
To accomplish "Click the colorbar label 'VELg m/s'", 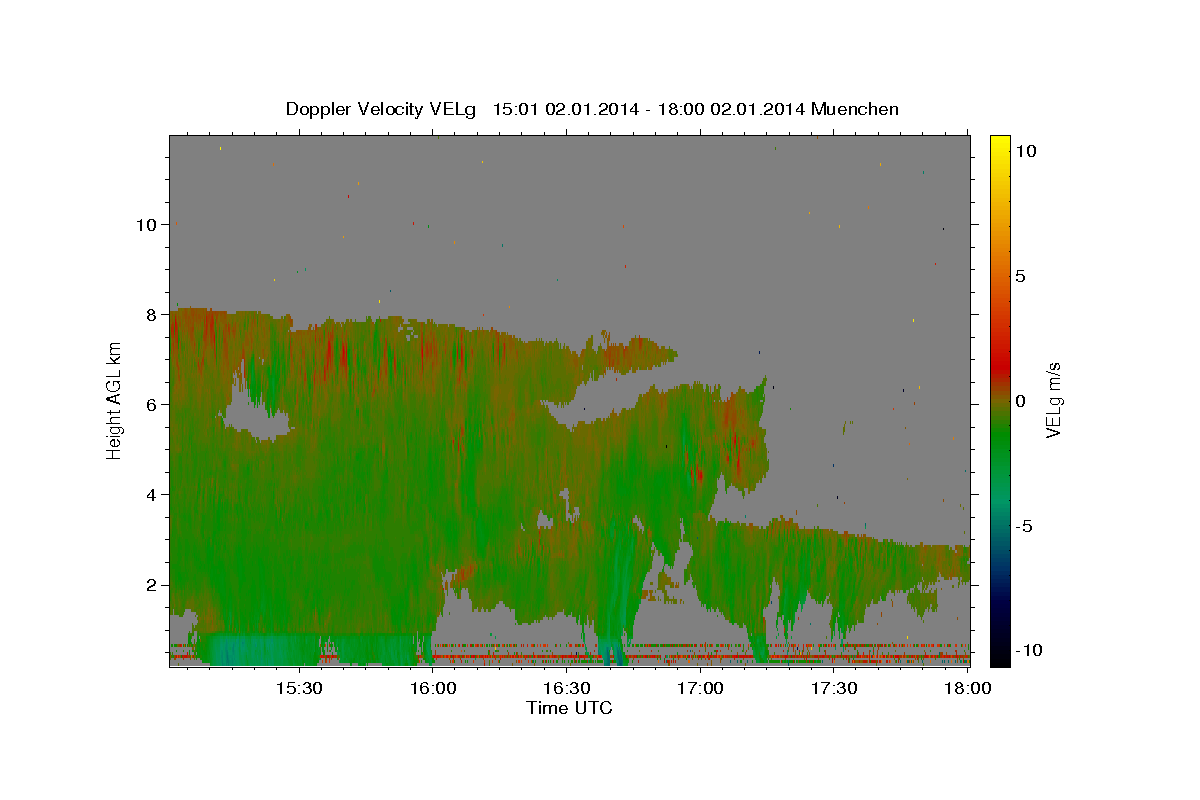I will pyautogui.click(x=1053, y=400).
